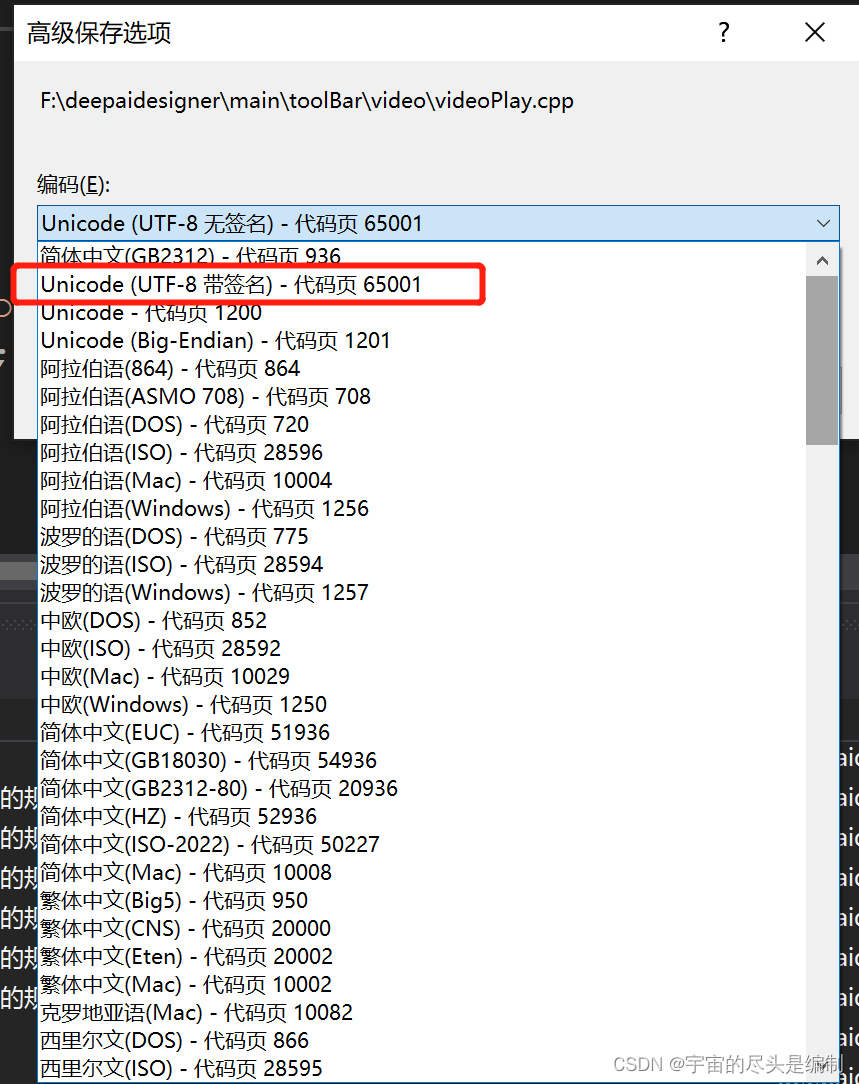Click the scrollbar up arrow
This screenshot has height=1084, width=859.
[822, 259]
